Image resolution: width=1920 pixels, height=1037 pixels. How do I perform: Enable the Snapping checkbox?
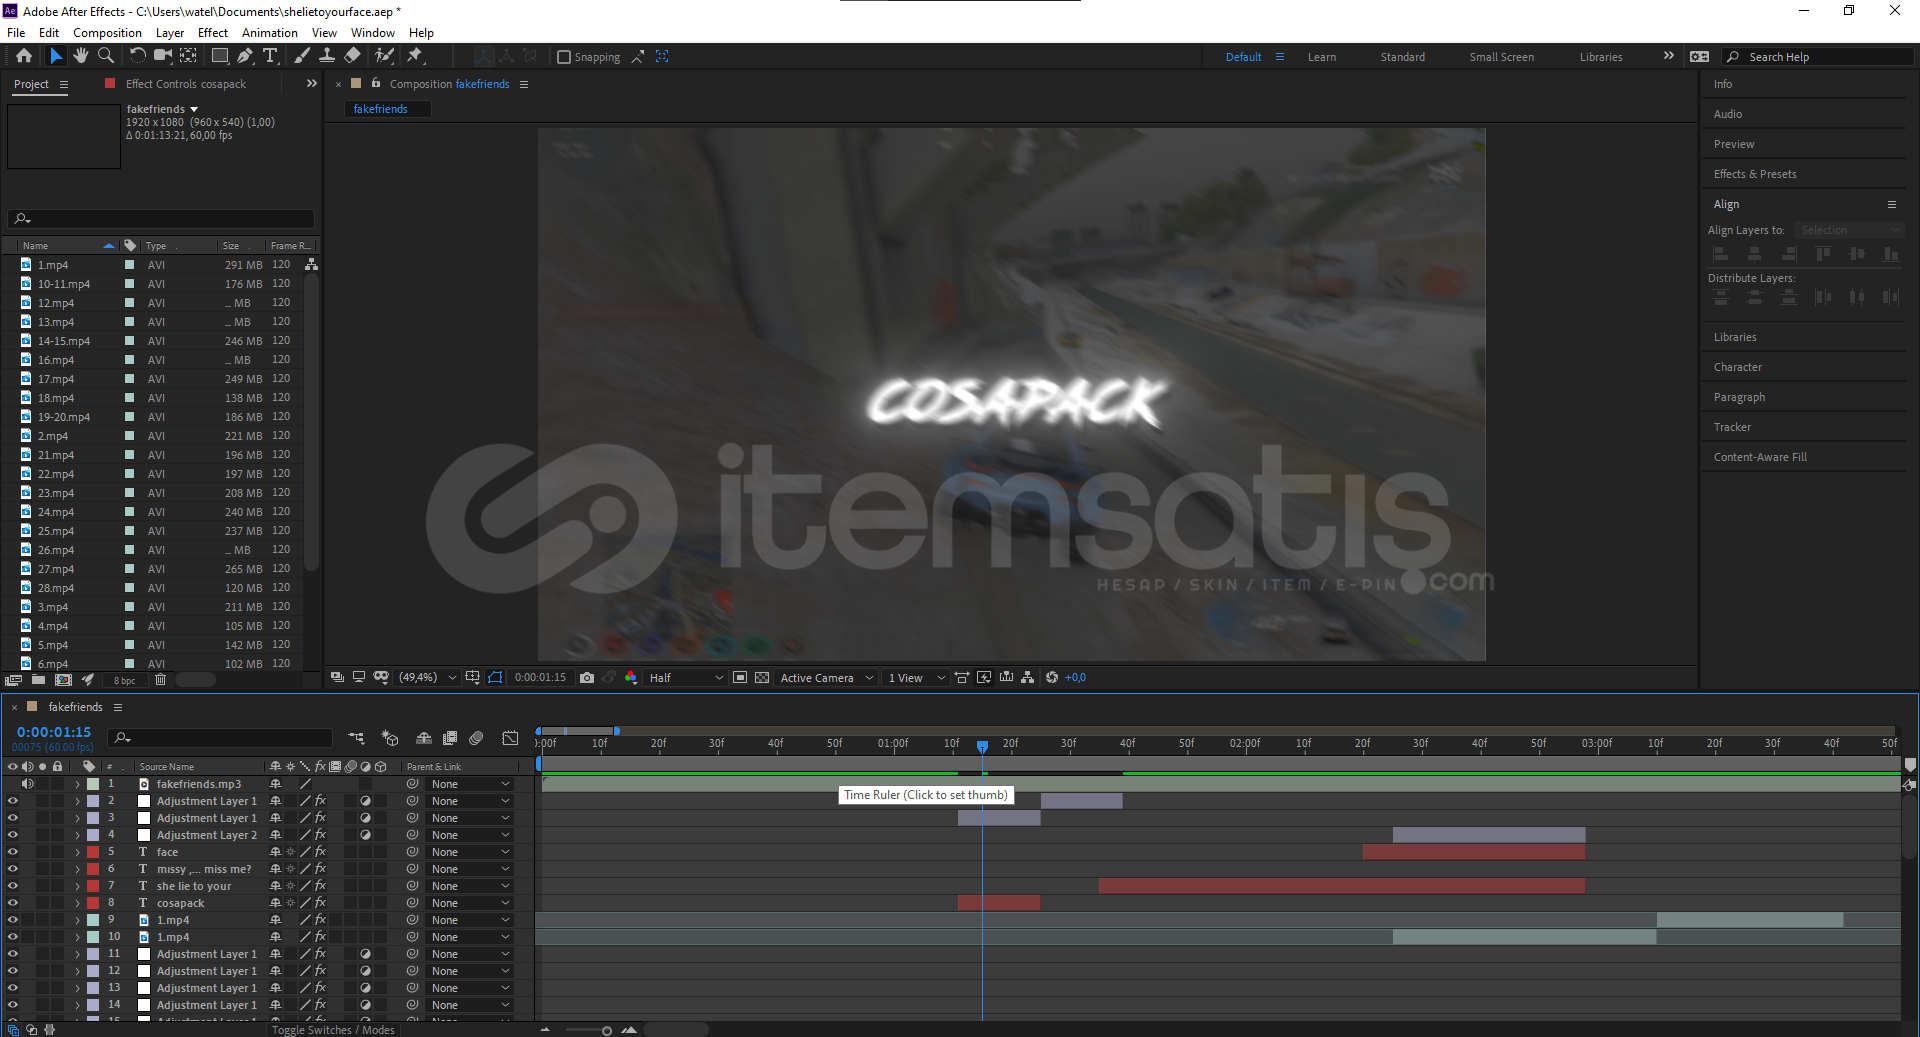coord(564,57)
